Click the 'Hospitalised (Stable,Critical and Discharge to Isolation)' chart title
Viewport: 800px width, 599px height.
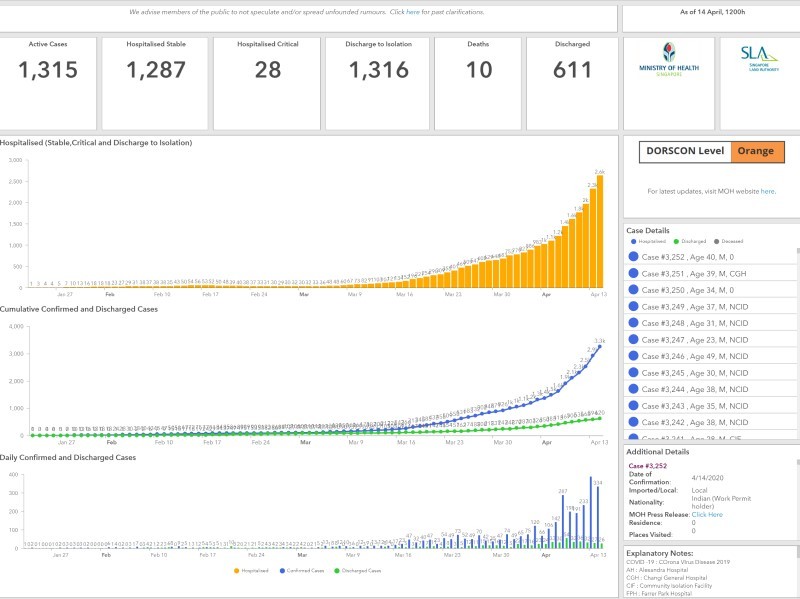[x=96, y=143]
